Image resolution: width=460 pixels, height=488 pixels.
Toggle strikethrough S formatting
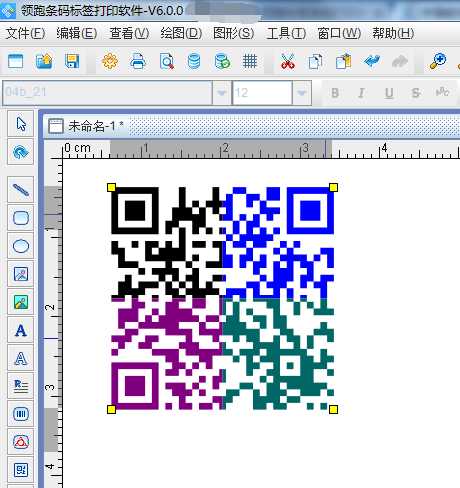point(416,93)
